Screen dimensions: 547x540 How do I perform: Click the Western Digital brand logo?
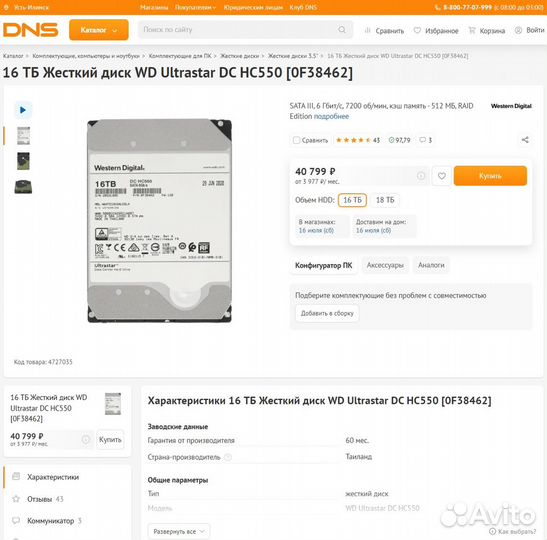[x=511, y=106]
